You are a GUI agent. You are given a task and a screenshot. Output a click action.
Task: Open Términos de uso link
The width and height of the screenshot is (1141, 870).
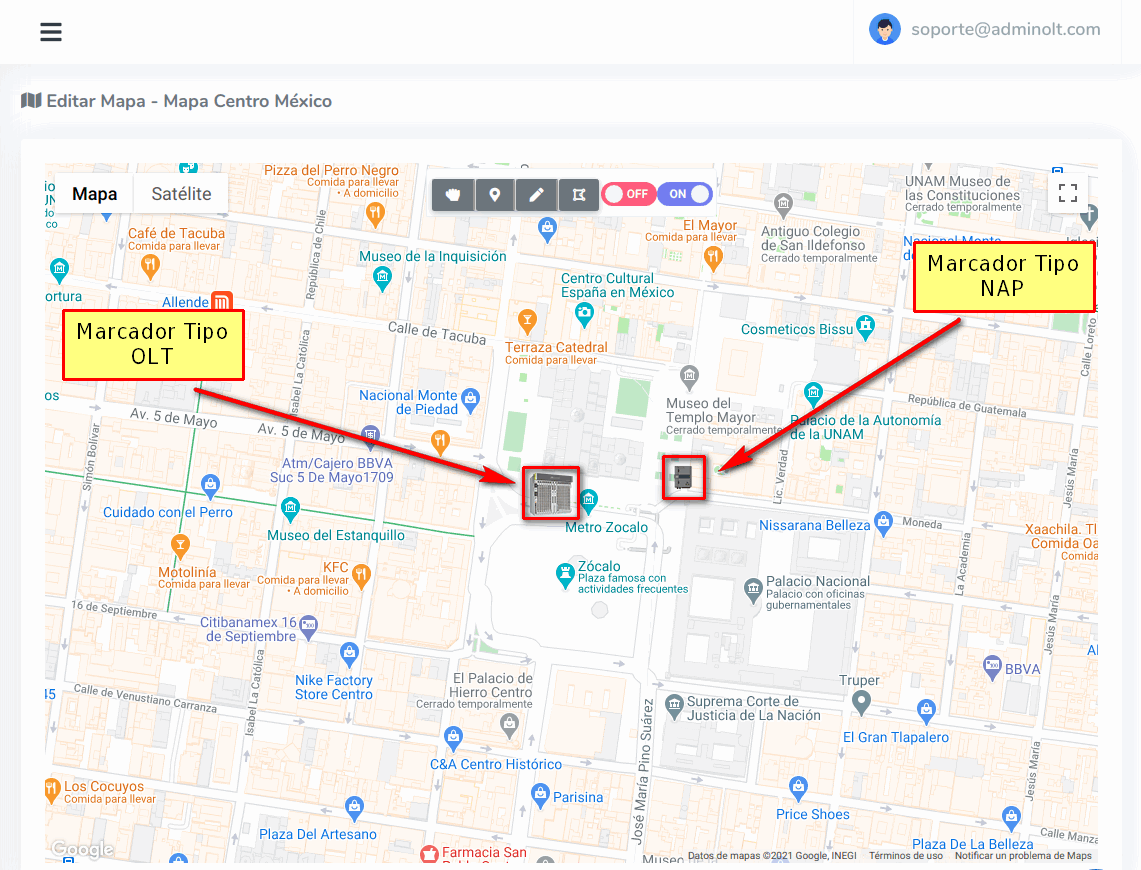(905, 856)
